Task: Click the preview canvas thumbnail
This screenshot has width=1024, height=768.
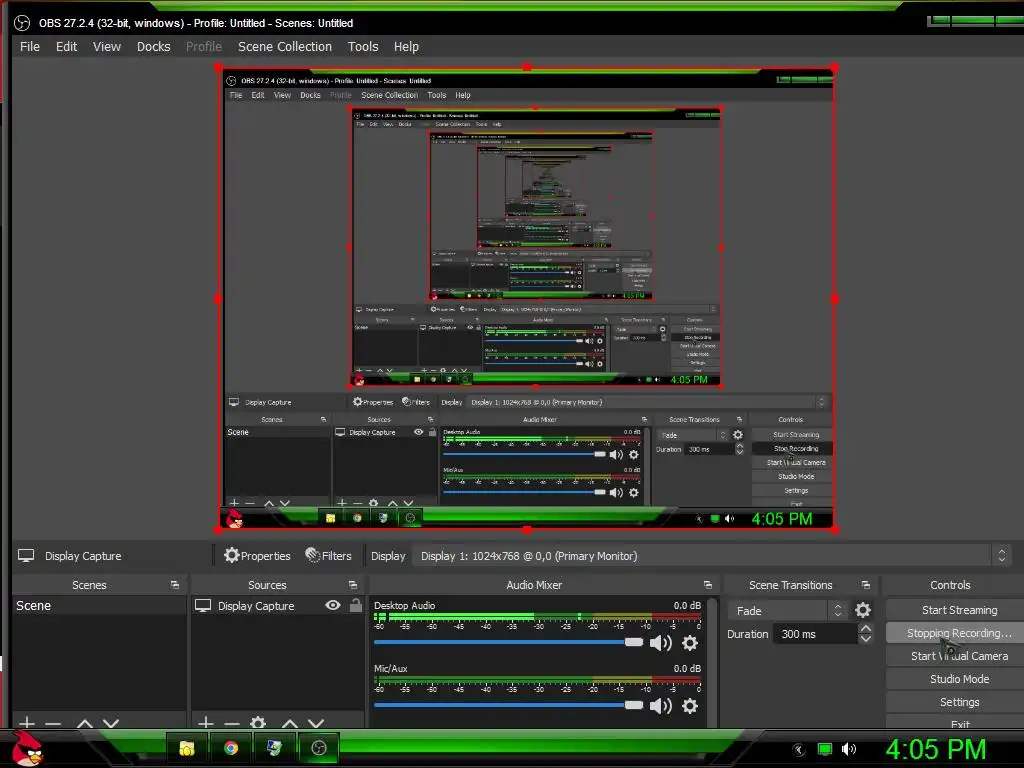Action: 526,298
